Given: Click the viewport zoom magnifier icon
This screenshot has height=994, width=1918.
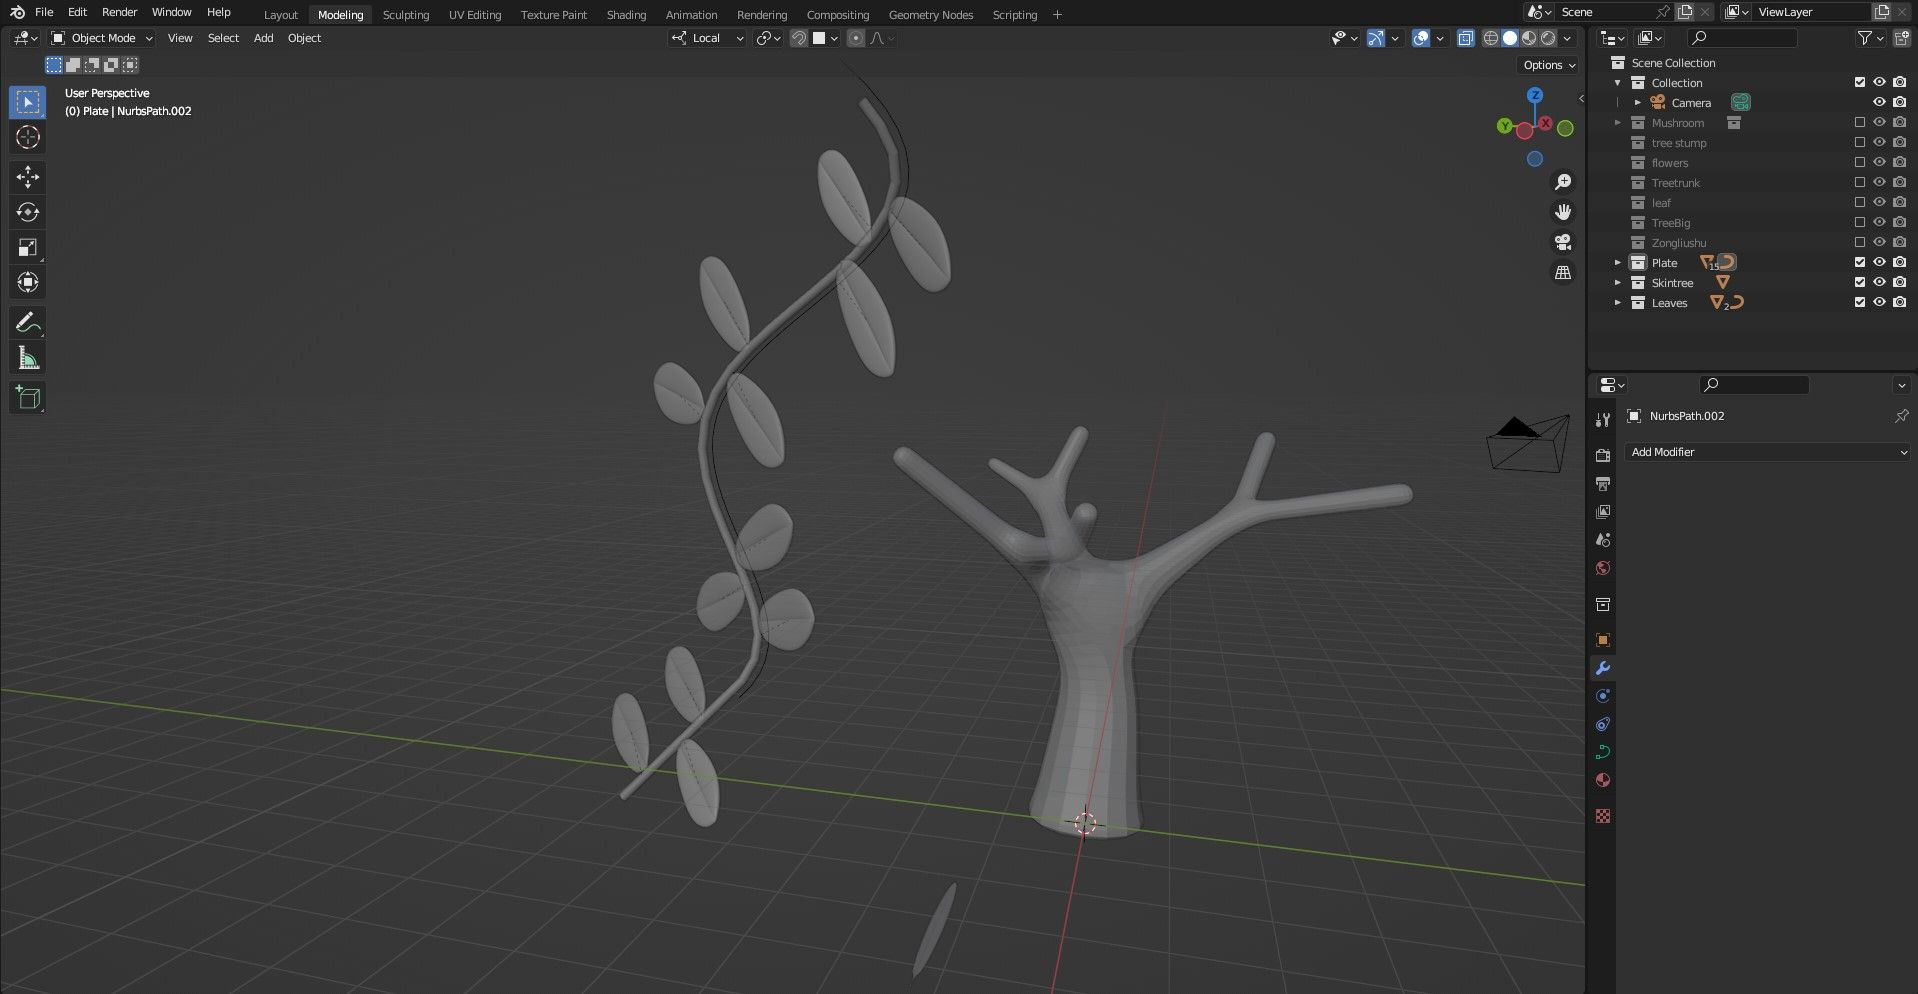Looking at the screenshot, I should 1563,182.
